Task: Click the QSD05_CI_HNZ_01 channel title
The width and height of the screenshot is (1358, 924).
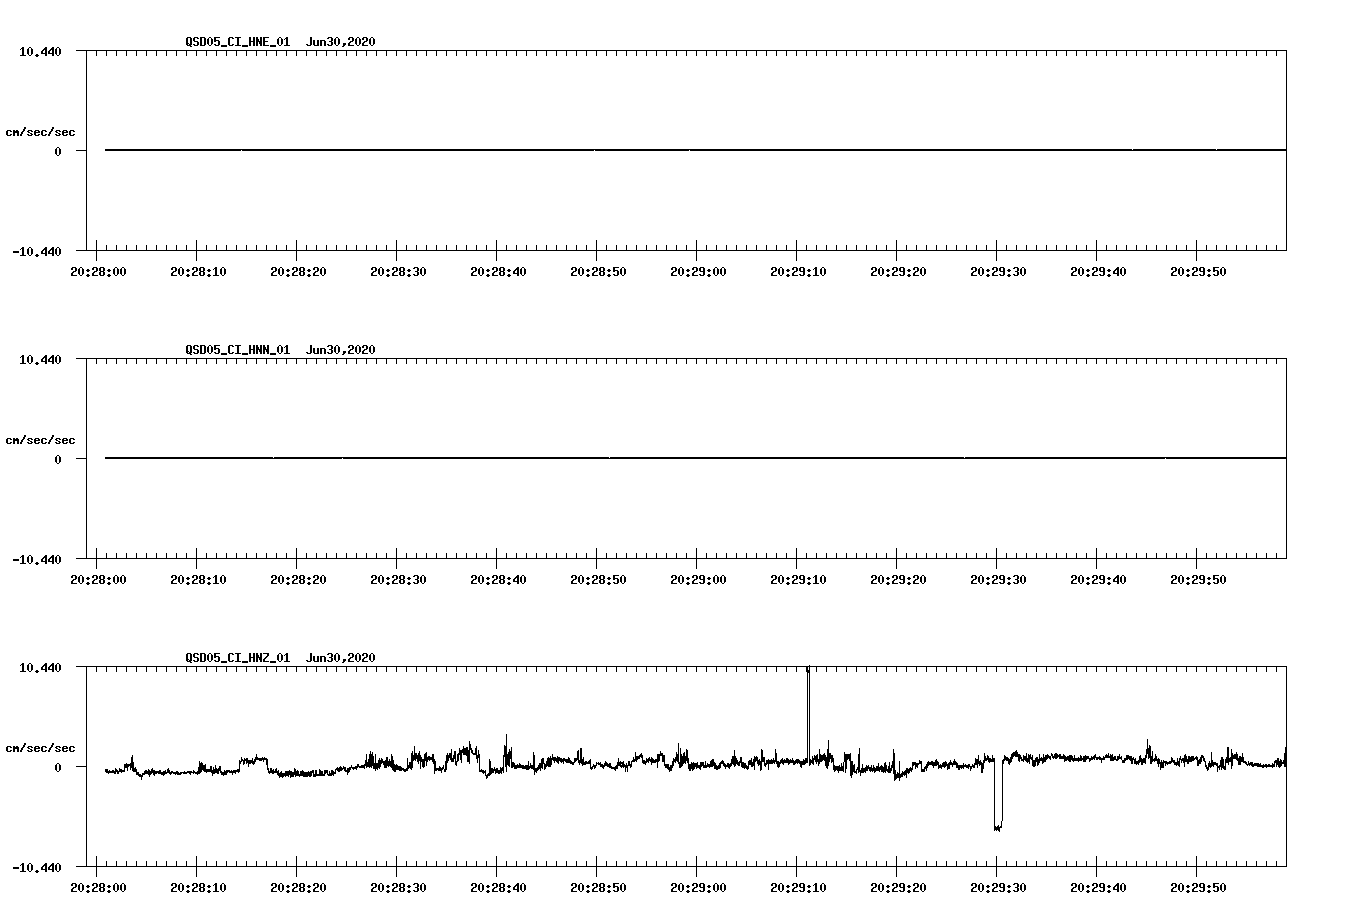Action: 238,658
